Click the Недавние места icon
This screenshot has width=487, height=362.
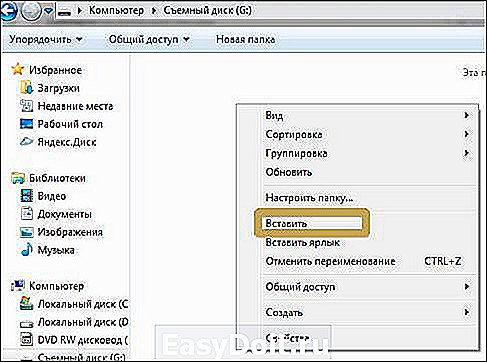(27, 106)
